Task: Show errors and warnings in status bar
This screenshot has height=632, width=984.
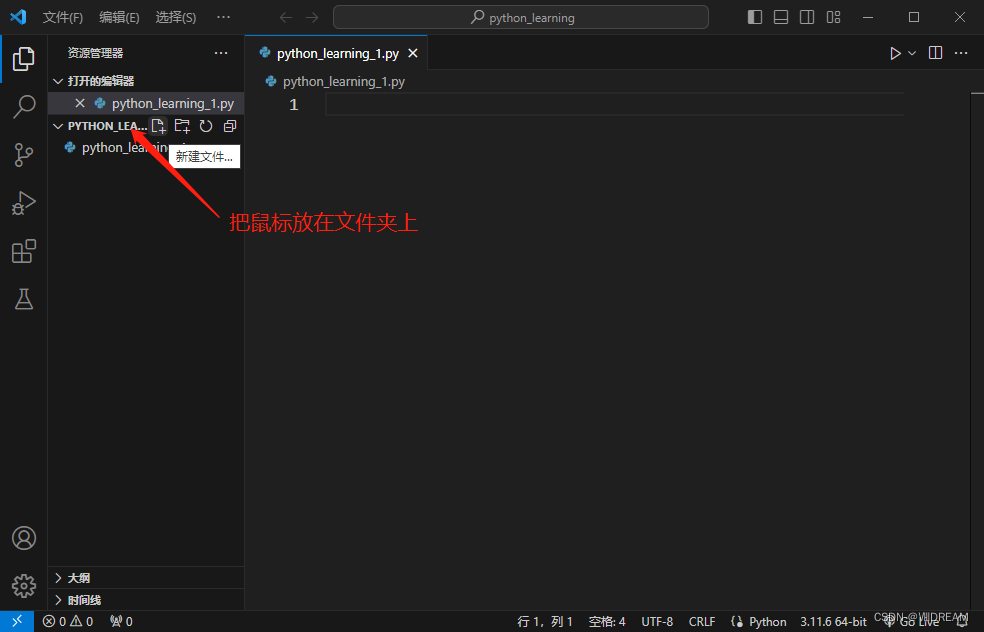Action: (x=68, y=621)
